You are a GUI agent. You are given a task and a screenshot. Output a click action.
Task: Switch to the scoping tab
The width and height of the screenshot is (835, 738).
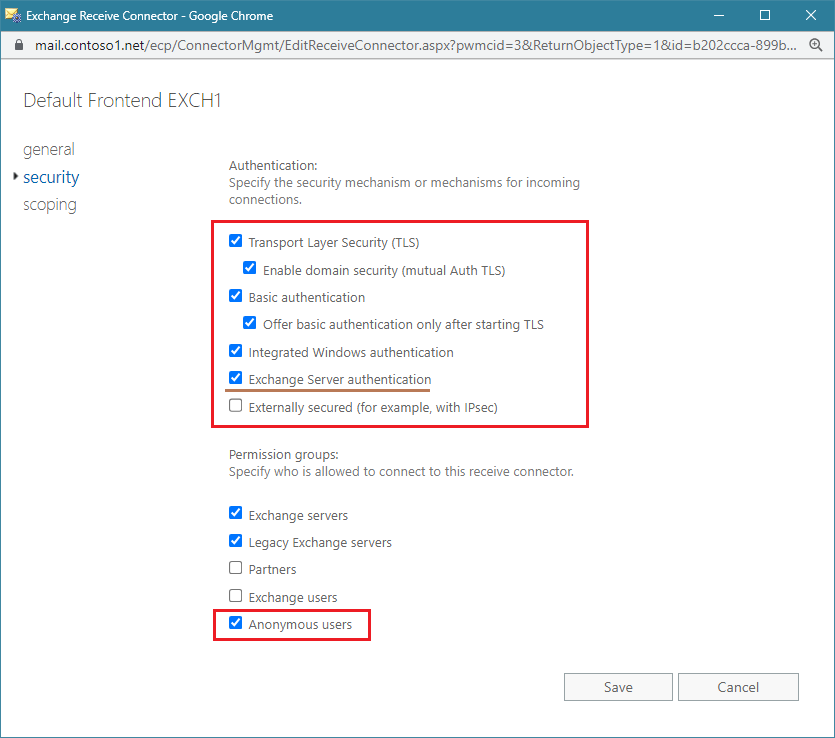(x=50, y=205)
